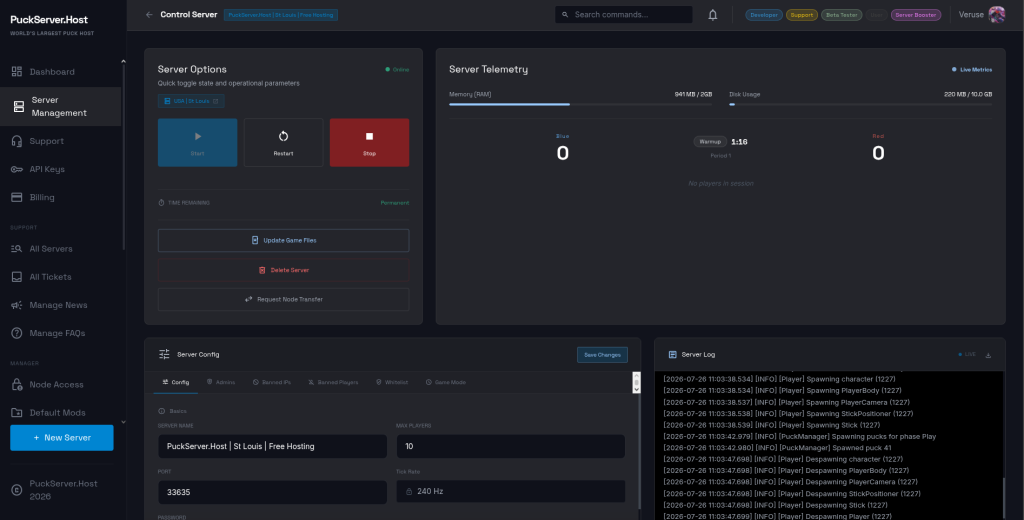Viewport: 1024px width, 520px height.
Task: Click Request Node Transfer
Action: 283,299
